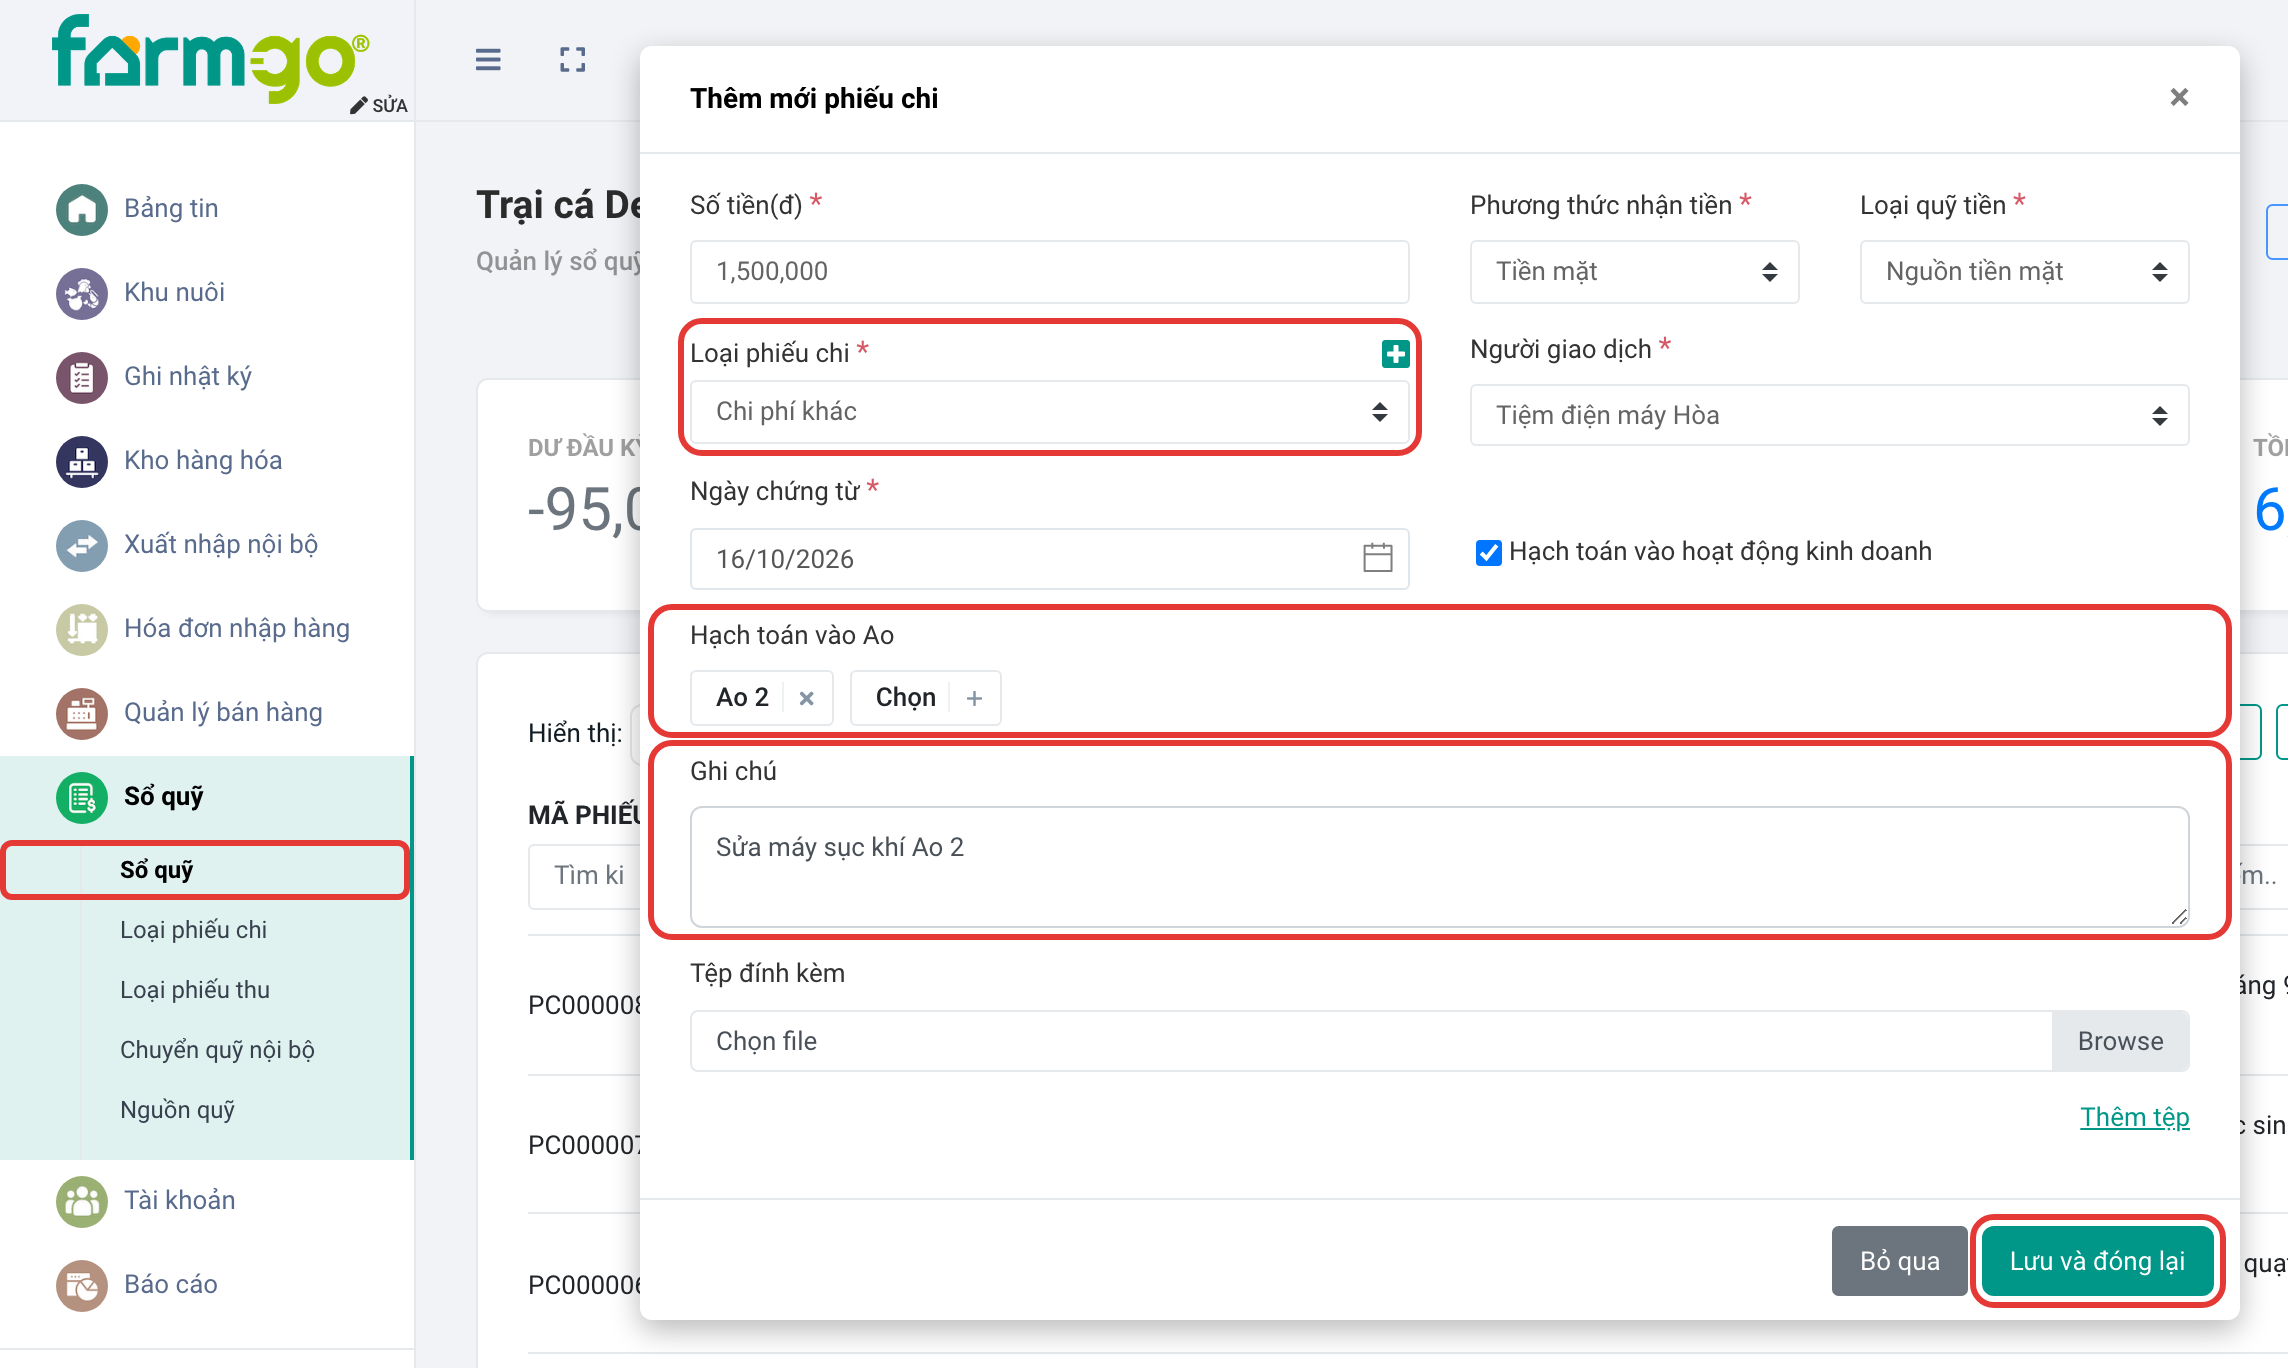Image resolution: width=2288 pixels, height=1368 pixels.
Task: Toggle fullscreen mode icon
Action: coord(572,60)
